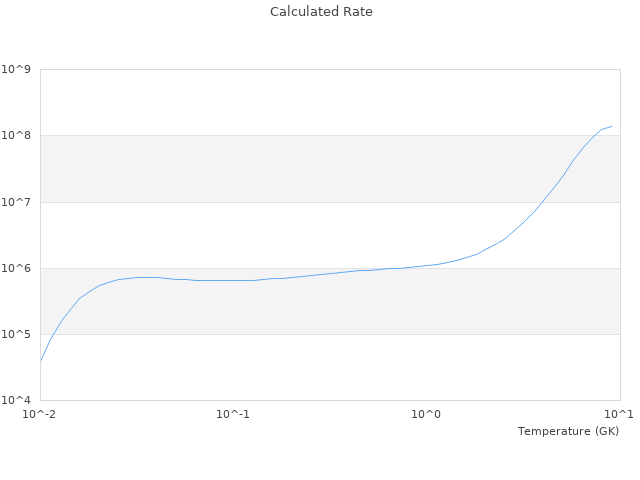
Task: Click the 10^0 x-axis tick label
Action: pyautogui.click(x=427, y=414)
